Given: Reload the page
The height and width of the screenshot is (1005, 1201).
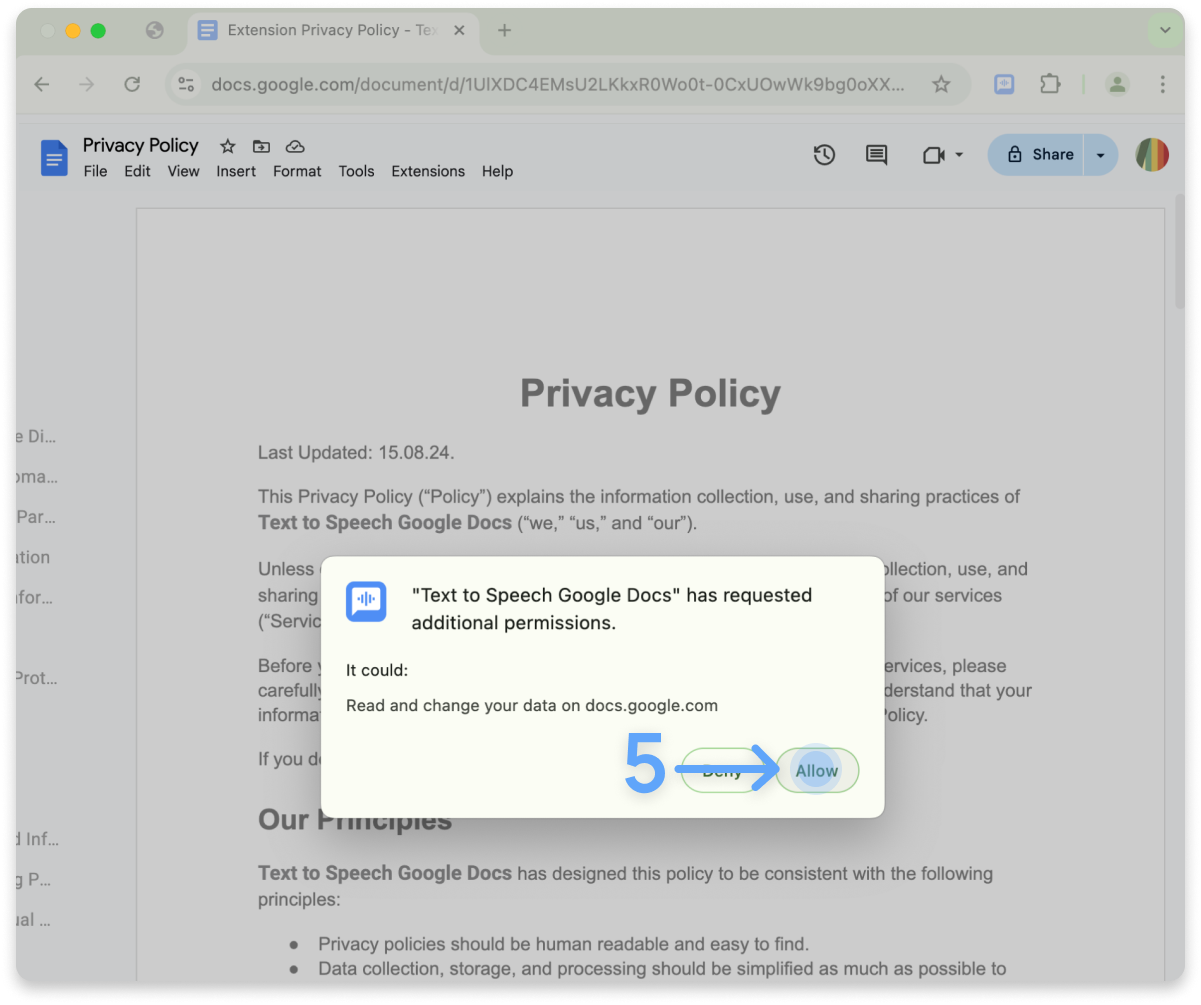Looking at the screenshot, I should (132, 84).
